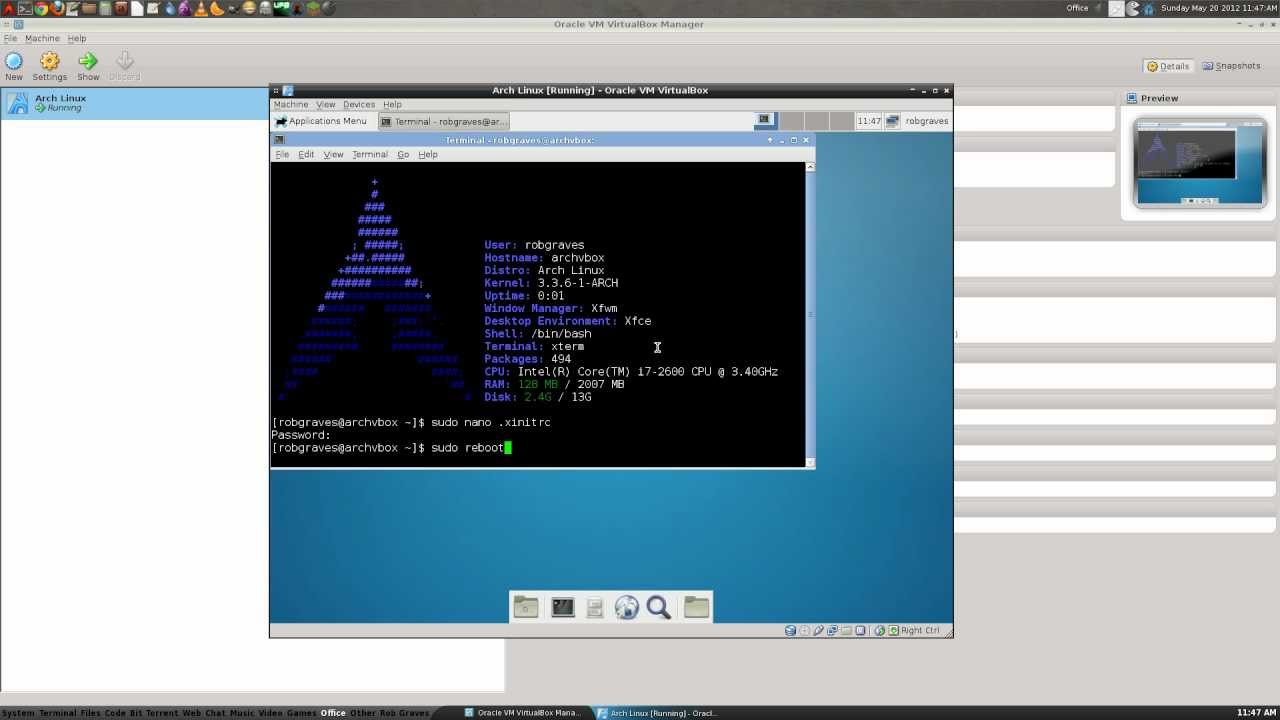Open View menu of running VM window
The height and width of the screenshot is (720, 1280).
coord(326,104)
